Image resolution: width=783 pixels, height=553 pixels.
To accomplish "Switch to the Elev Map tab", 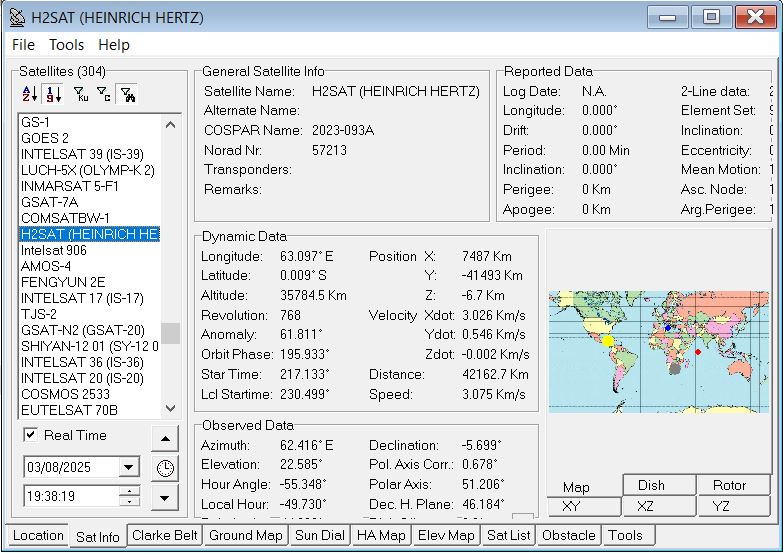I will tap(446, 536).
